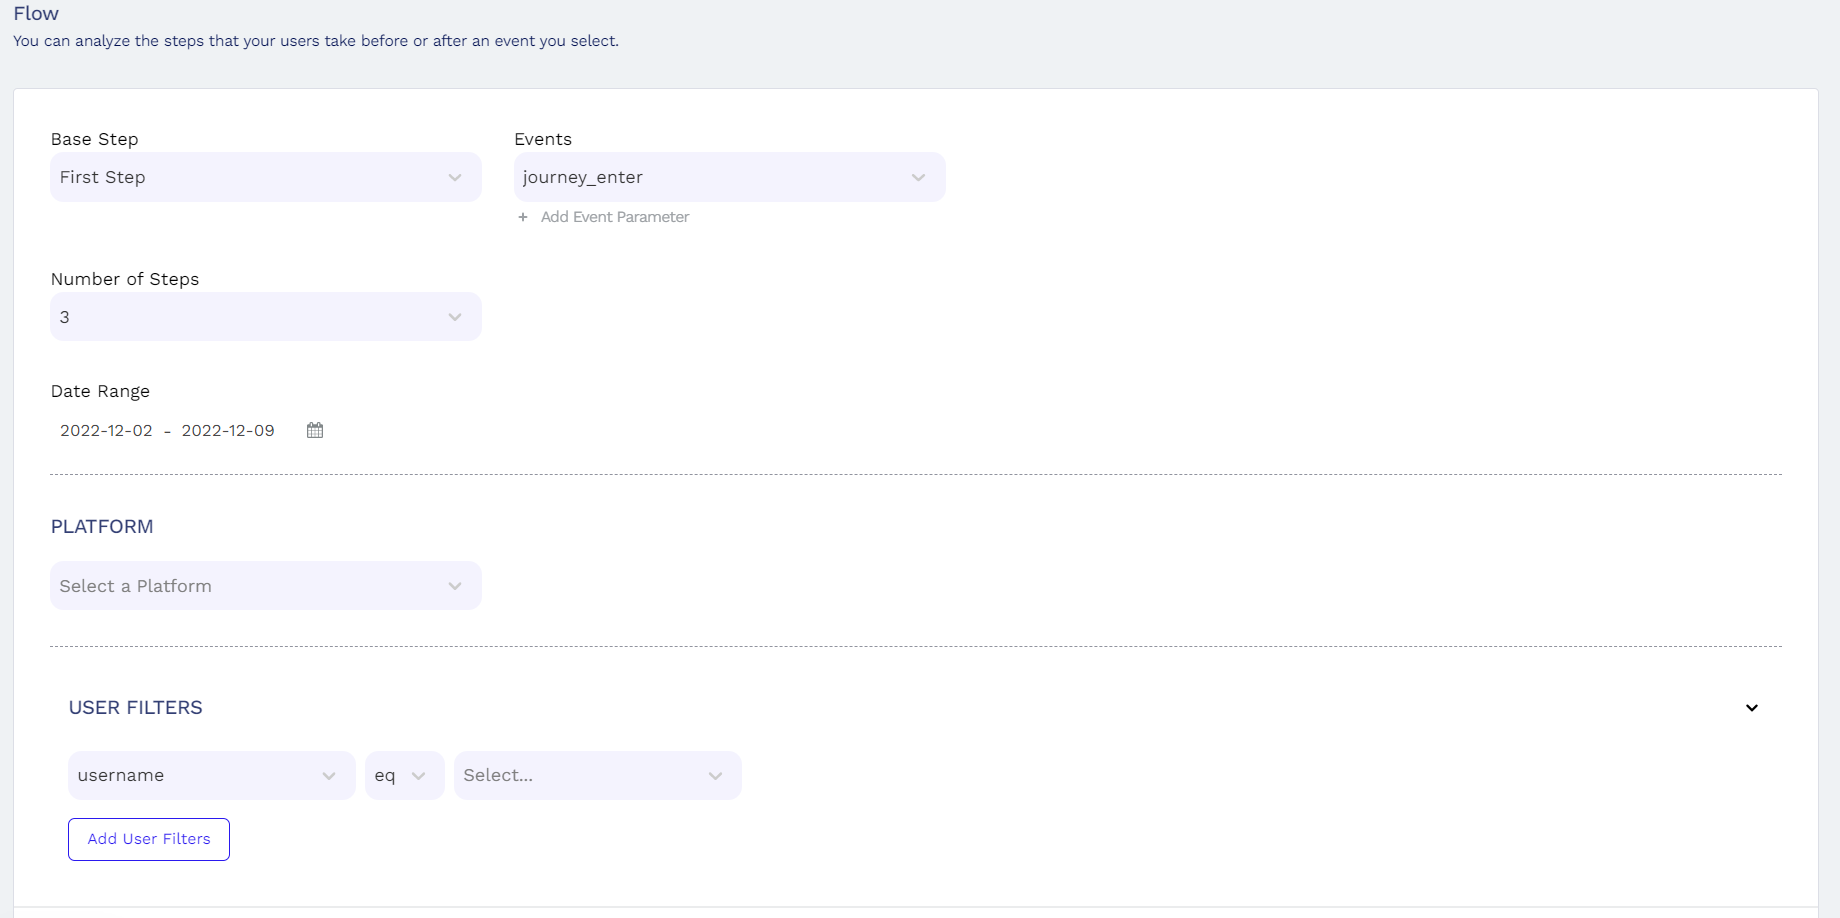Click the Add User Filters button
This screenshot has width=1840, height=918.
(149, 839)
